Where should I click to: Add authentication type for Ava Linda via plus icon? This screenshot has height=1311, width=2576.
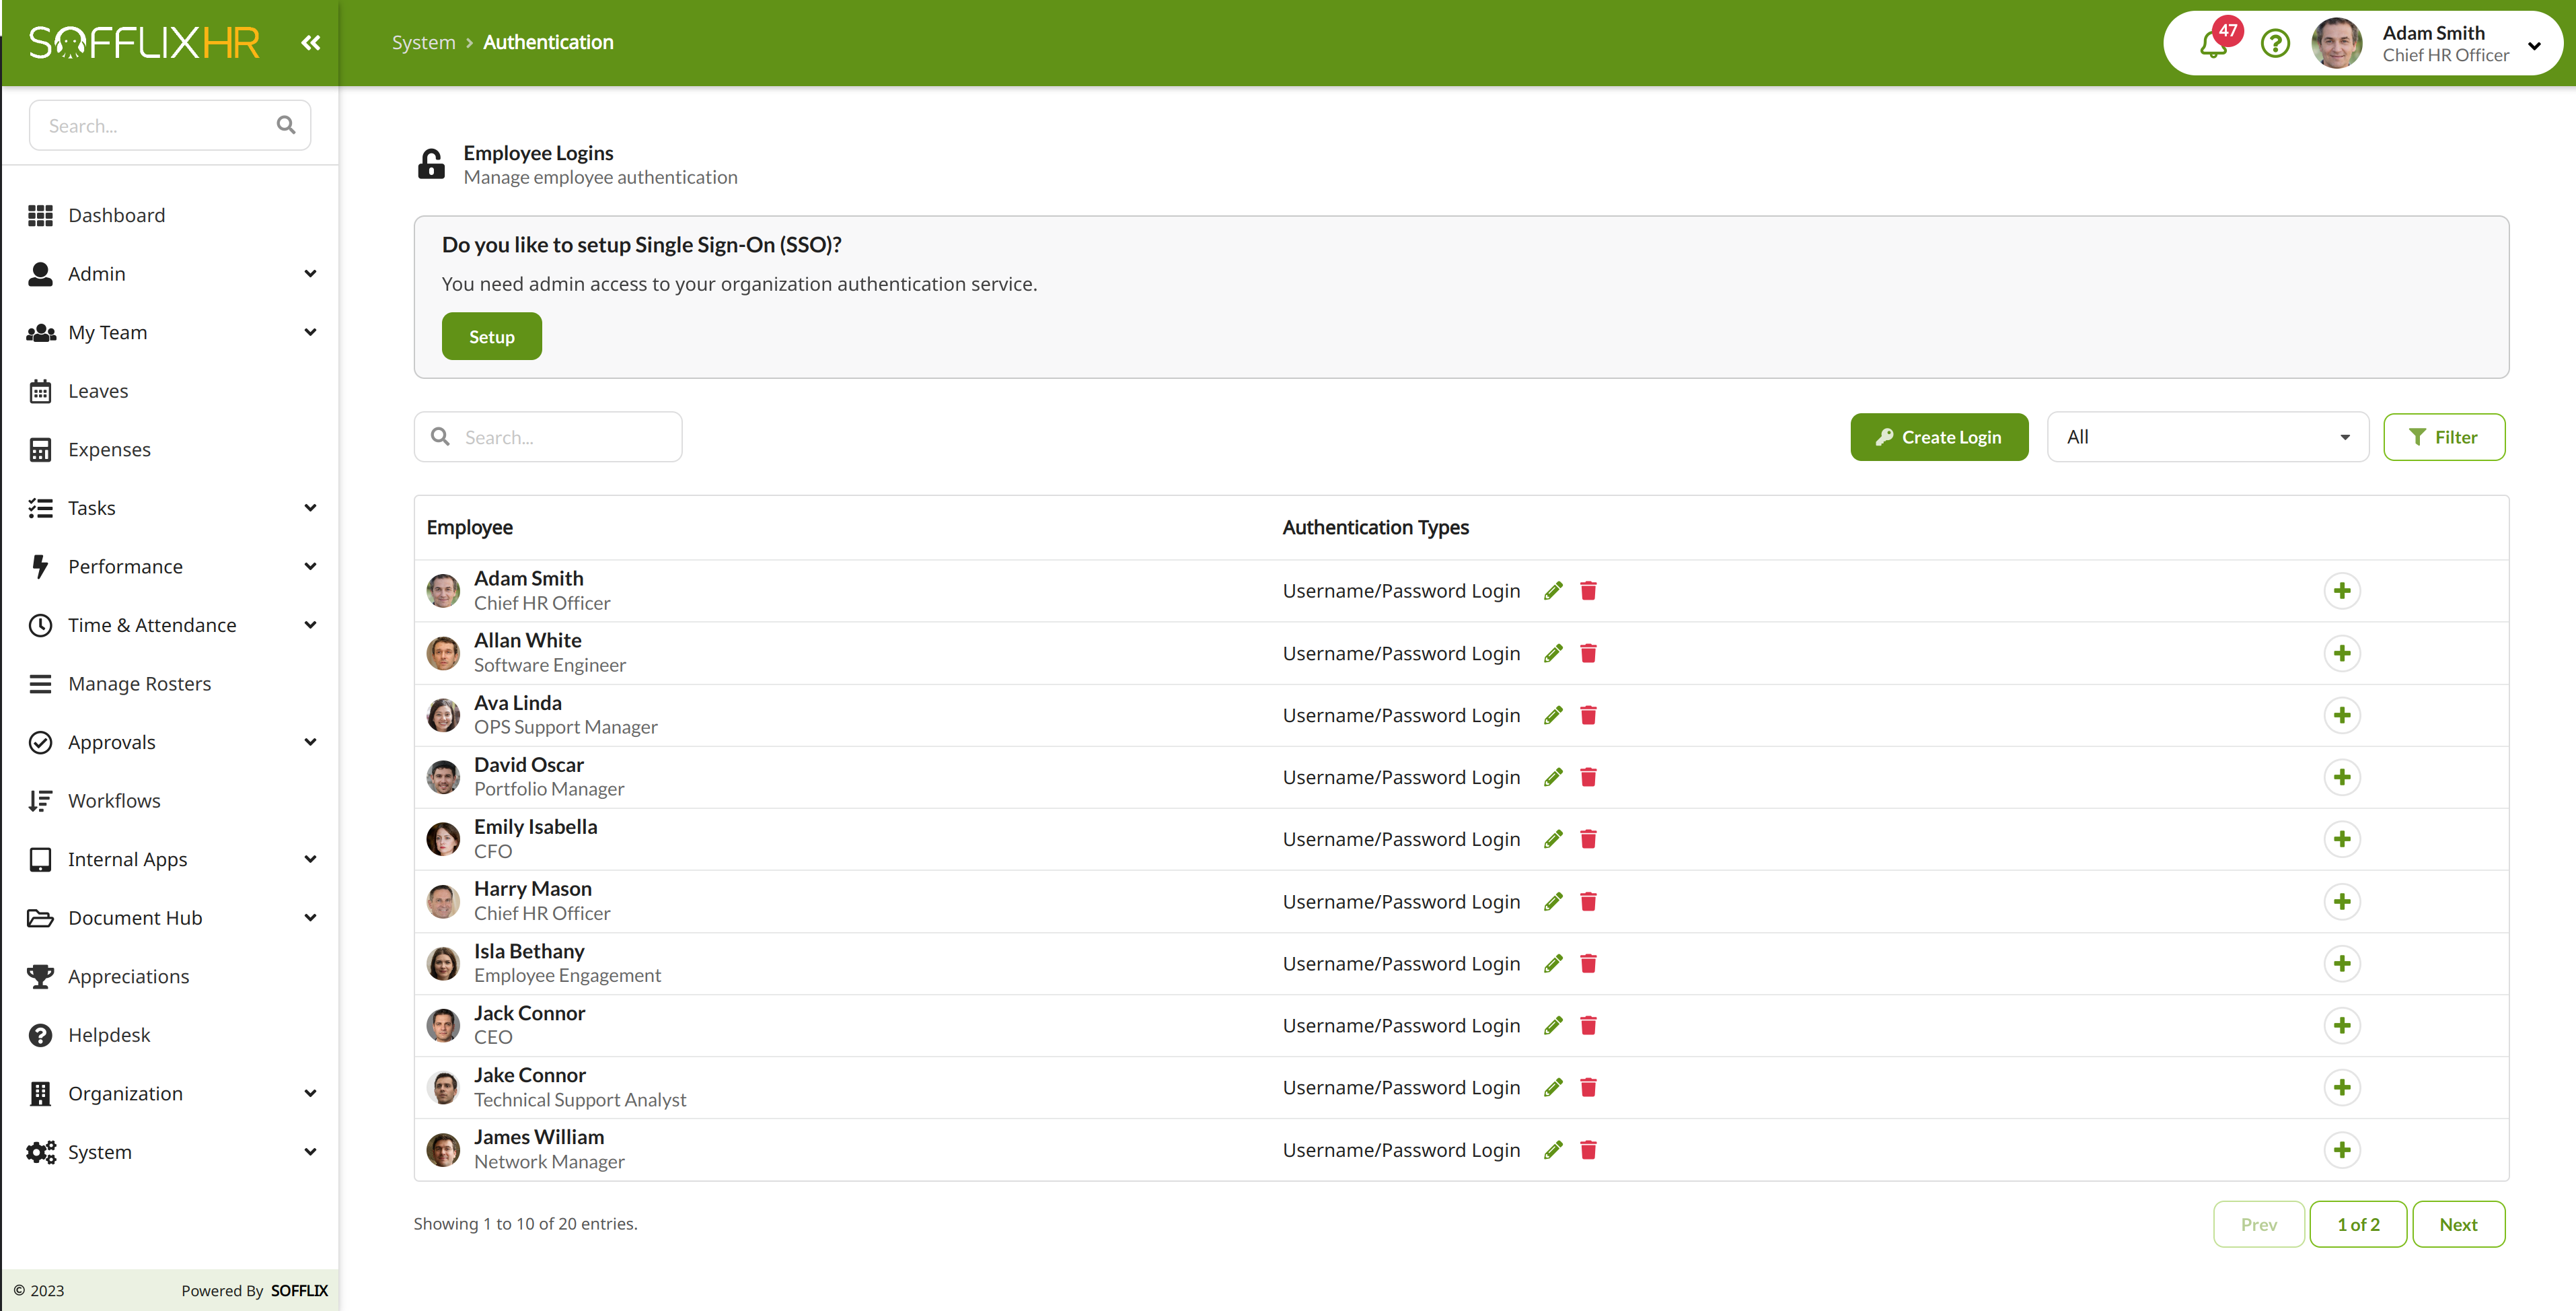(x=2343, y=715)
